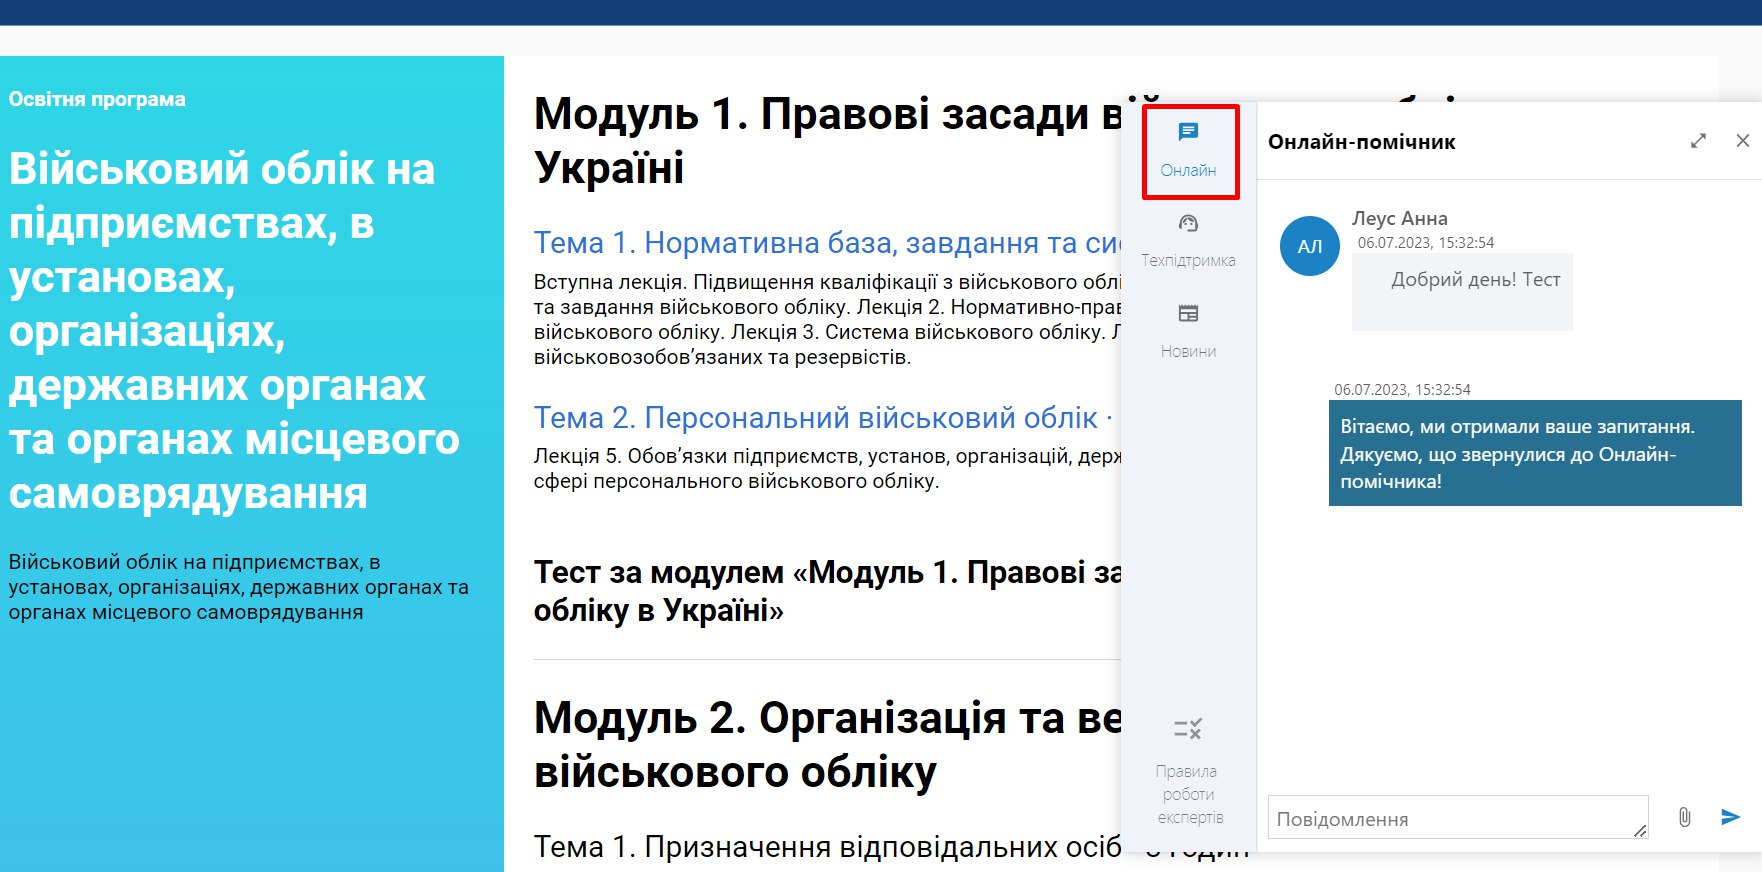Select the Модуль 2 Організація heading

pyautogui.click(x=826, y=745)
